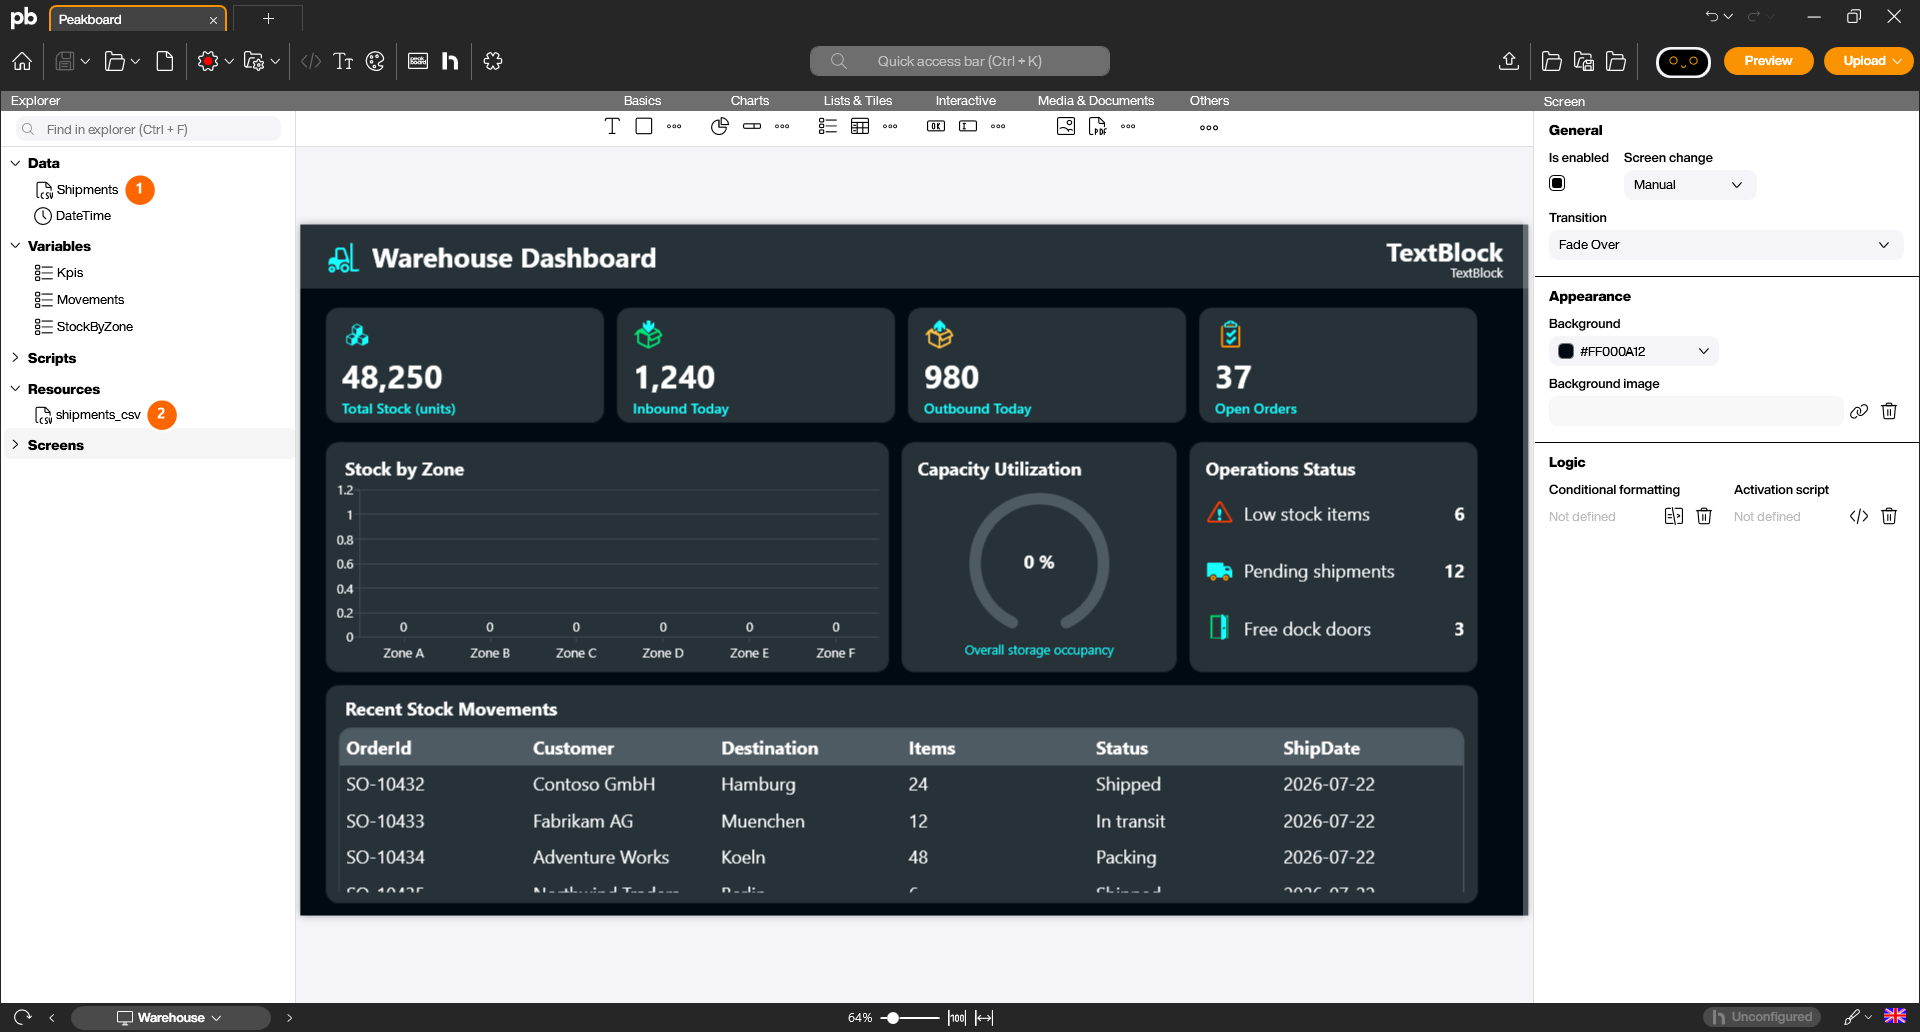This screenshot has width=1920, height=1032.
Task: Open the Others controls ellipsis
Action: [x=1209, y=127]
